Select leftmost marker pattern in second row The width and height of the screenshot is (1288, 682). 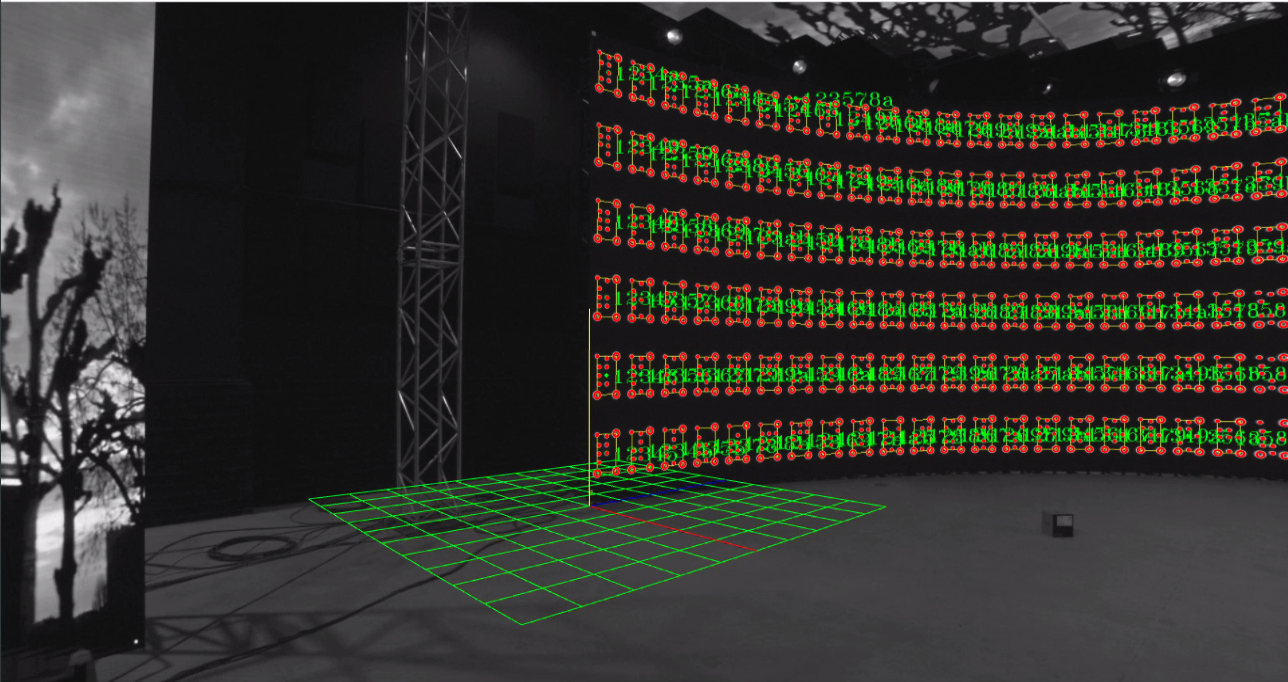pyautogui.click(x=608, y=145)
